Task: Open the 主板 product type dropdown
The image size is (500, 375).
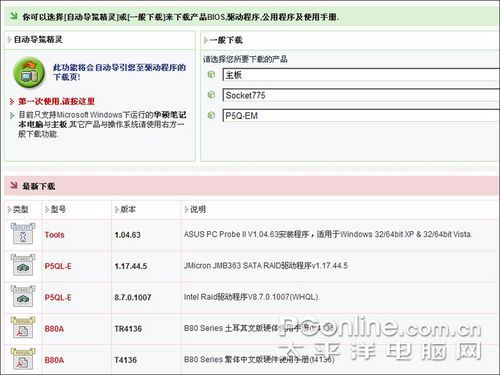Action: coord(361,75)
